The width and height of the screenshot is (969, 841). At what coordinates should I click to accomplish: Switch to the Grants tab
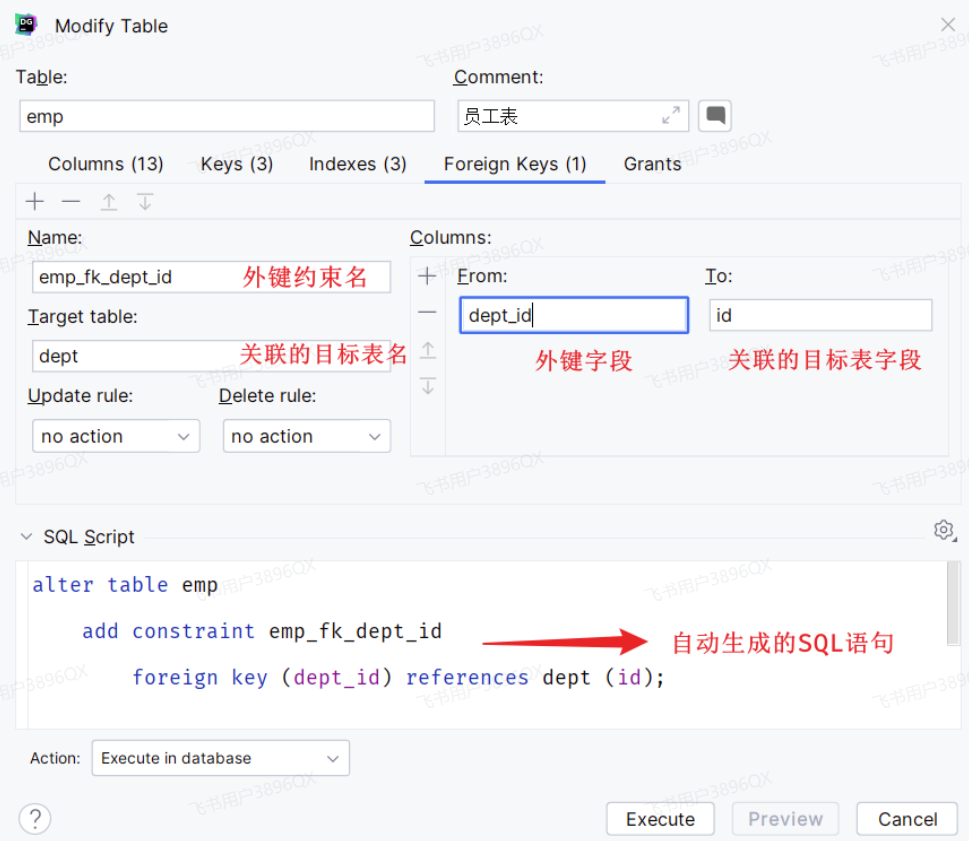tap(653, 164)
